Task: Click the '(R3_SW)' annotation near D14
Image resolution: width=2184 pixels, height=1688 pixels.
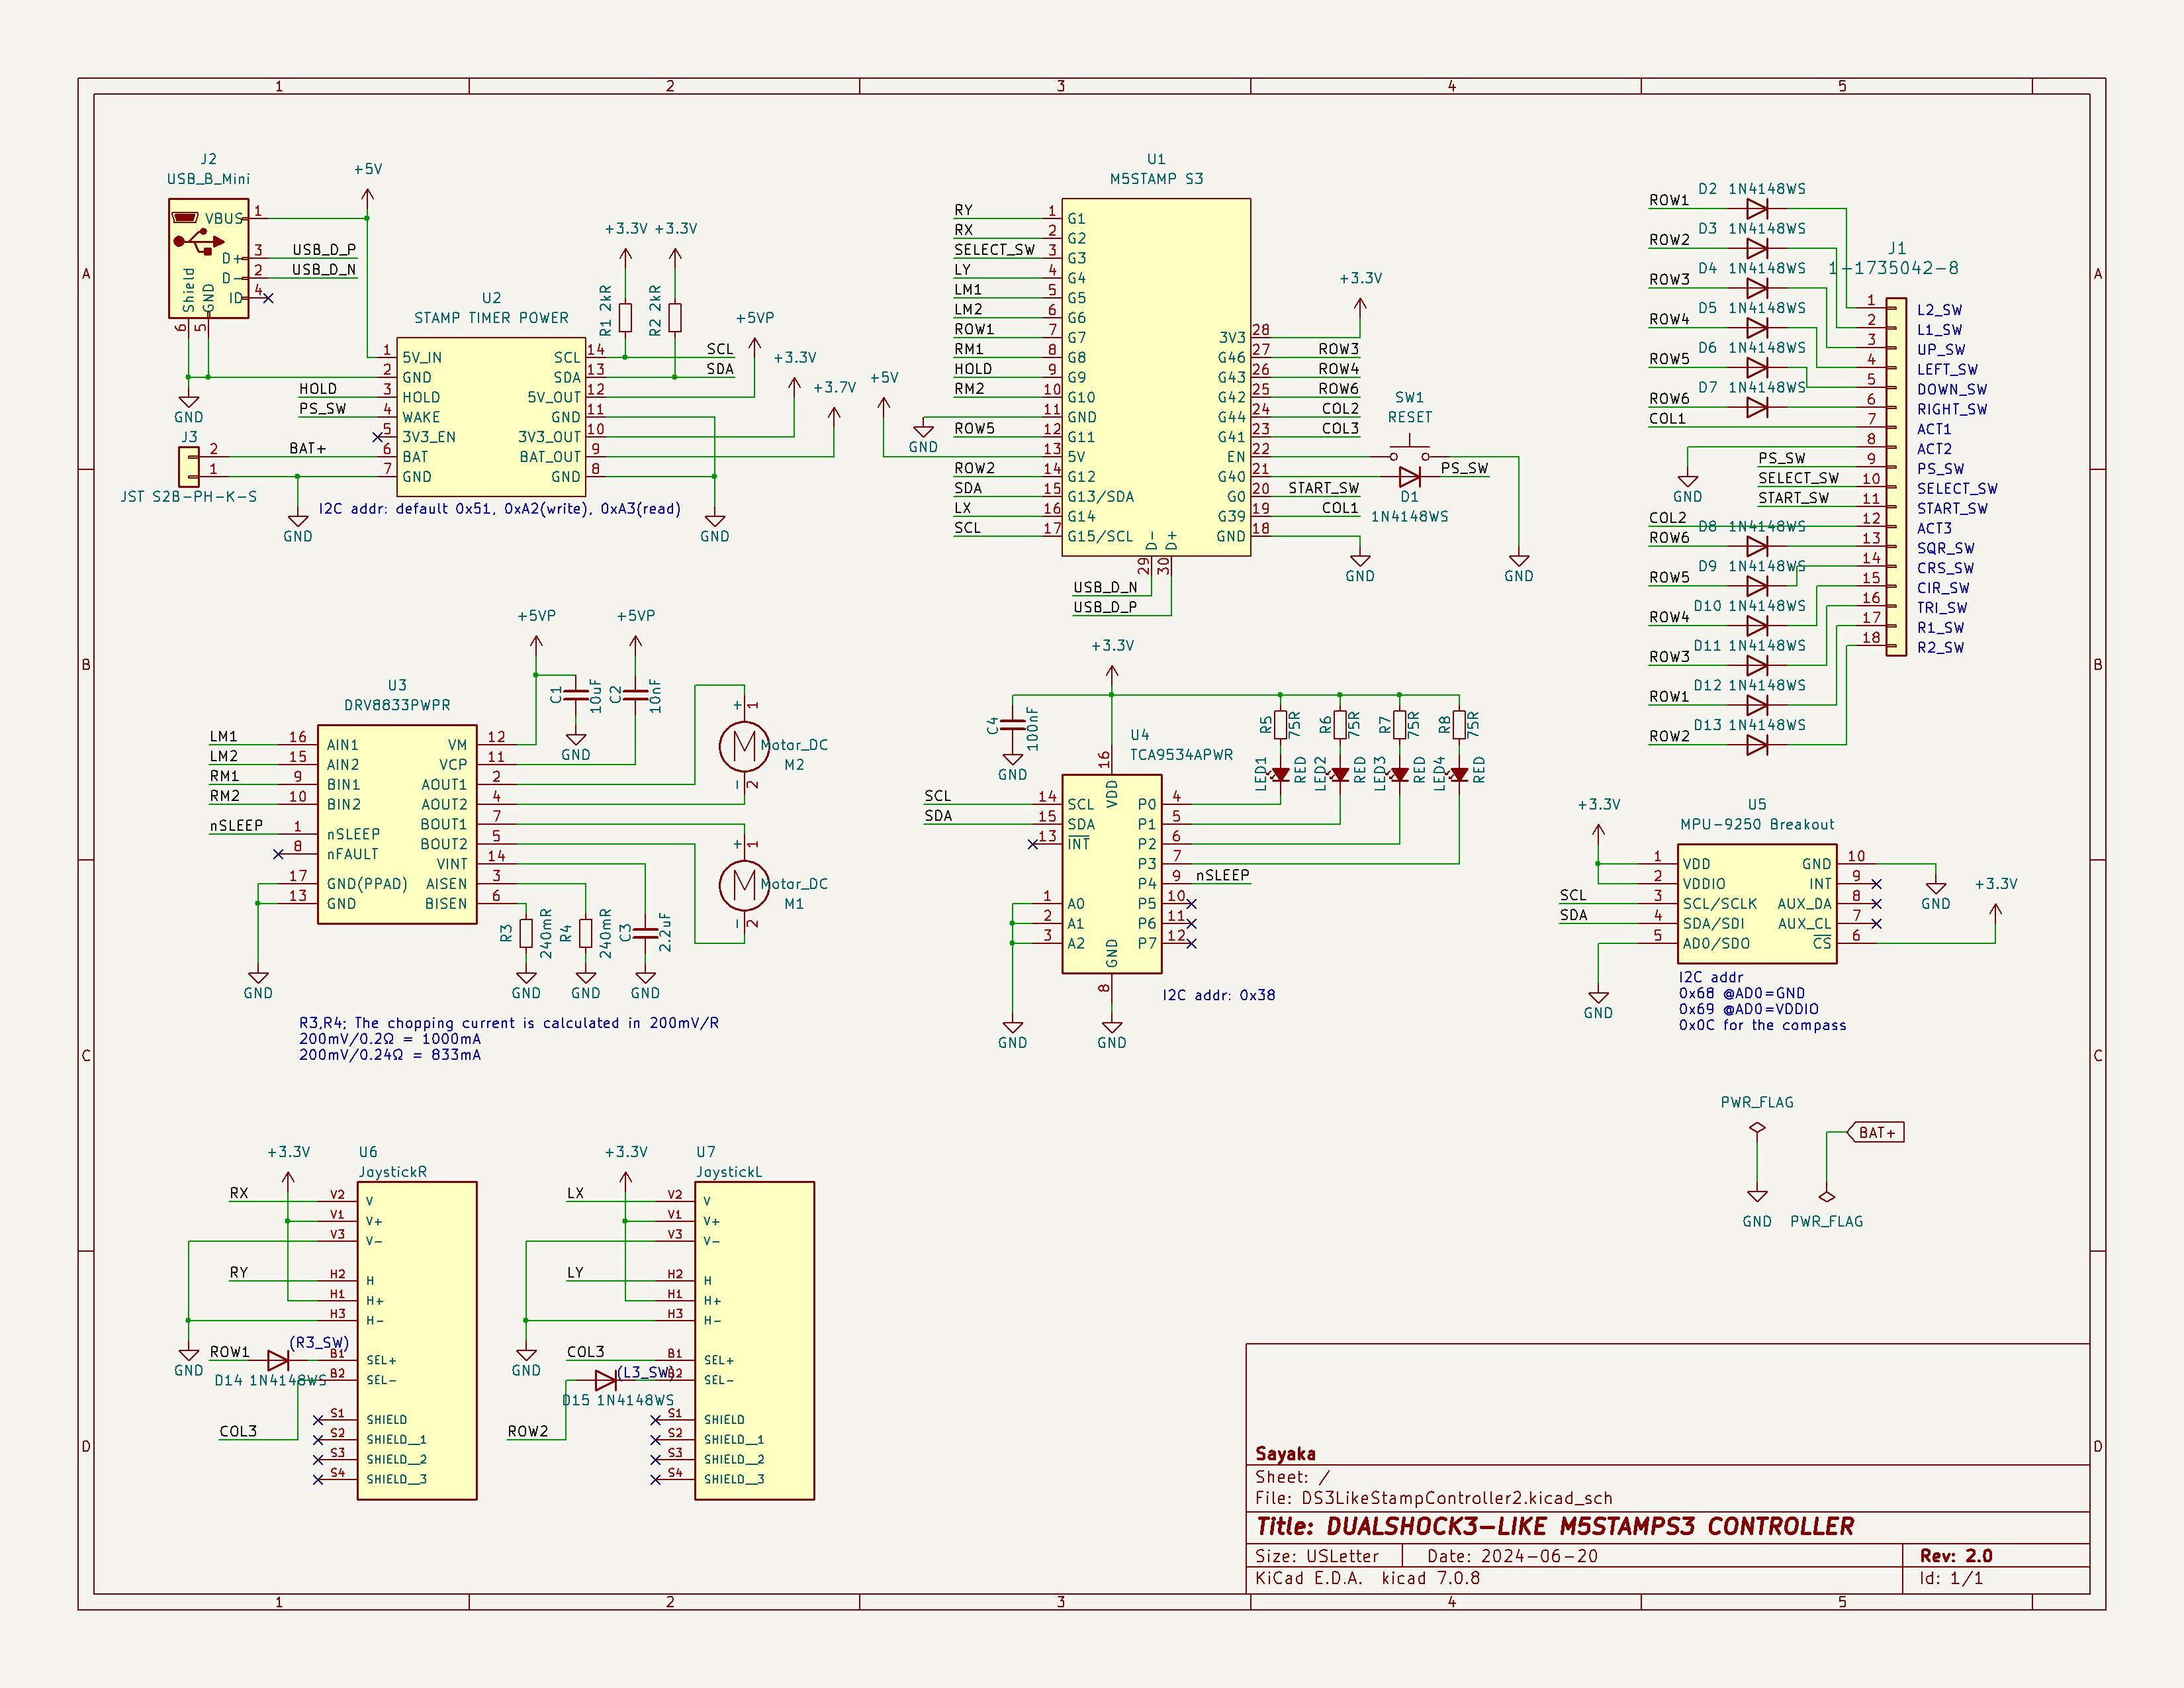Action: [319, 1342]
